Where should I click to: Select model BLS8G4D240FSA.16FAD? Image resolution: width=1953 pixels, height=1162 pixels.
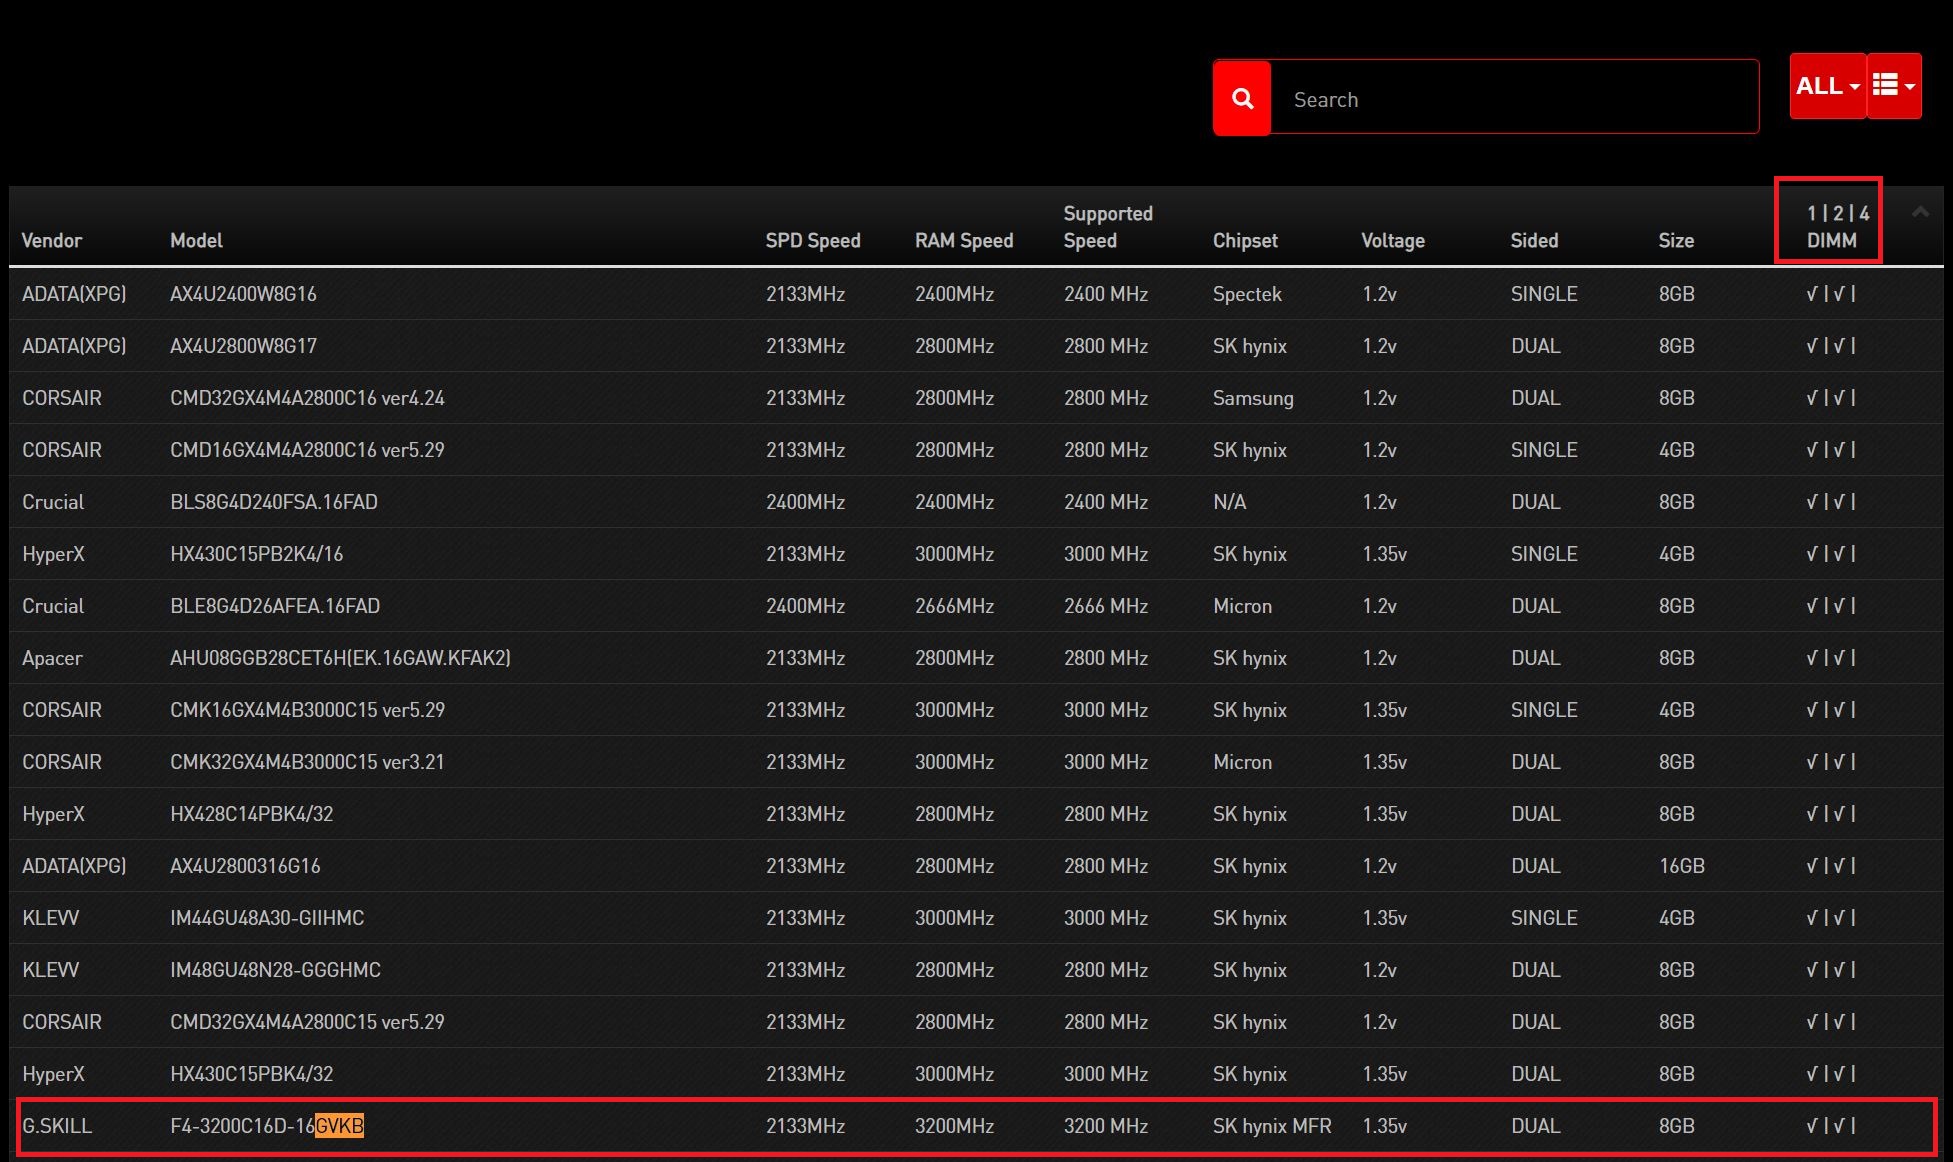pos(274,502)
